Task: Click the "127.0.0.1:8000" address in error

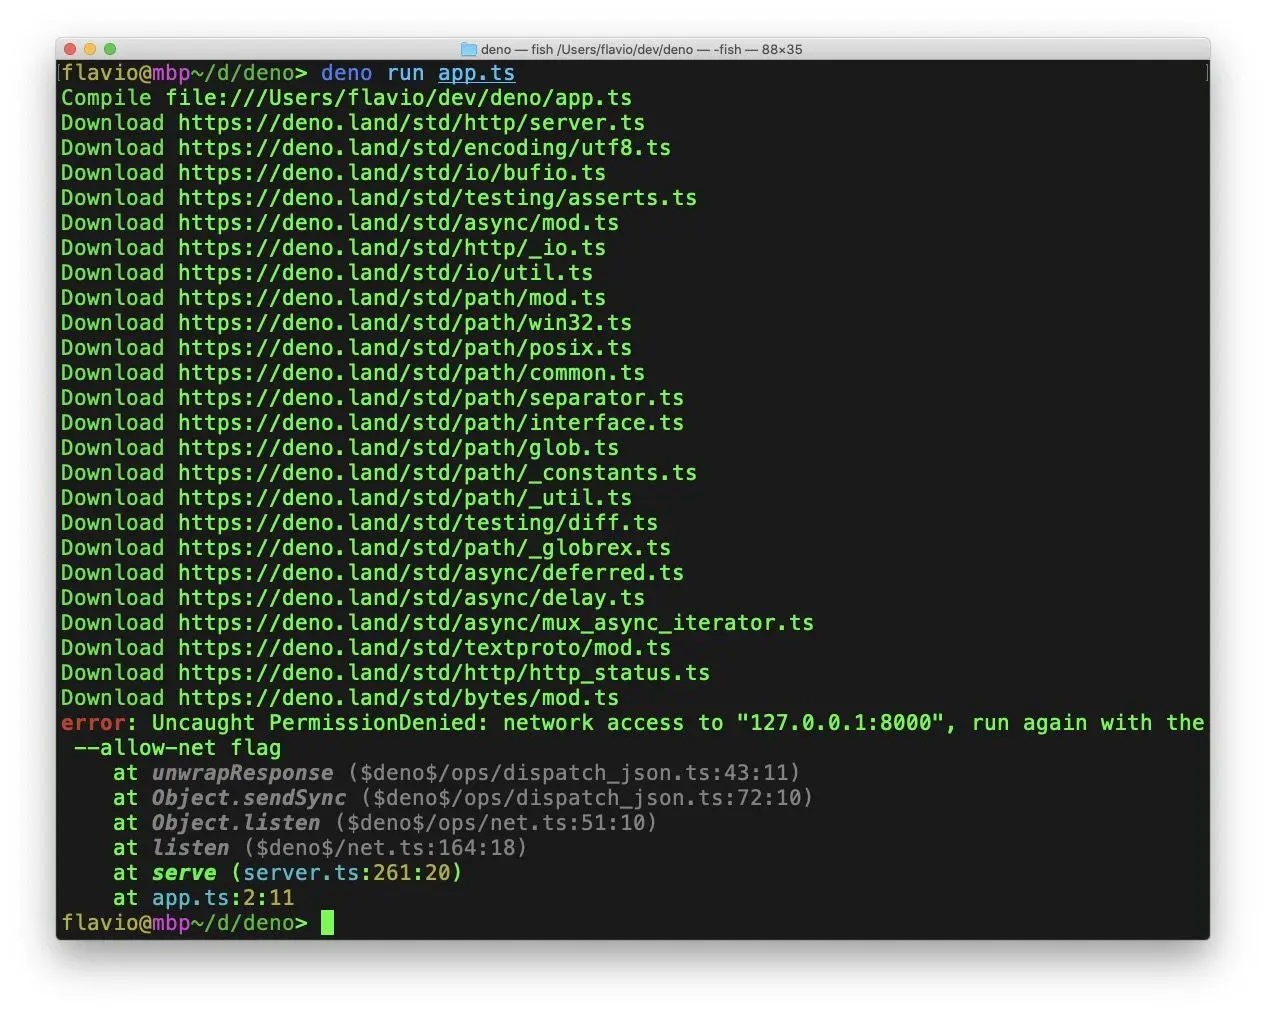Action: pos(840,723)
